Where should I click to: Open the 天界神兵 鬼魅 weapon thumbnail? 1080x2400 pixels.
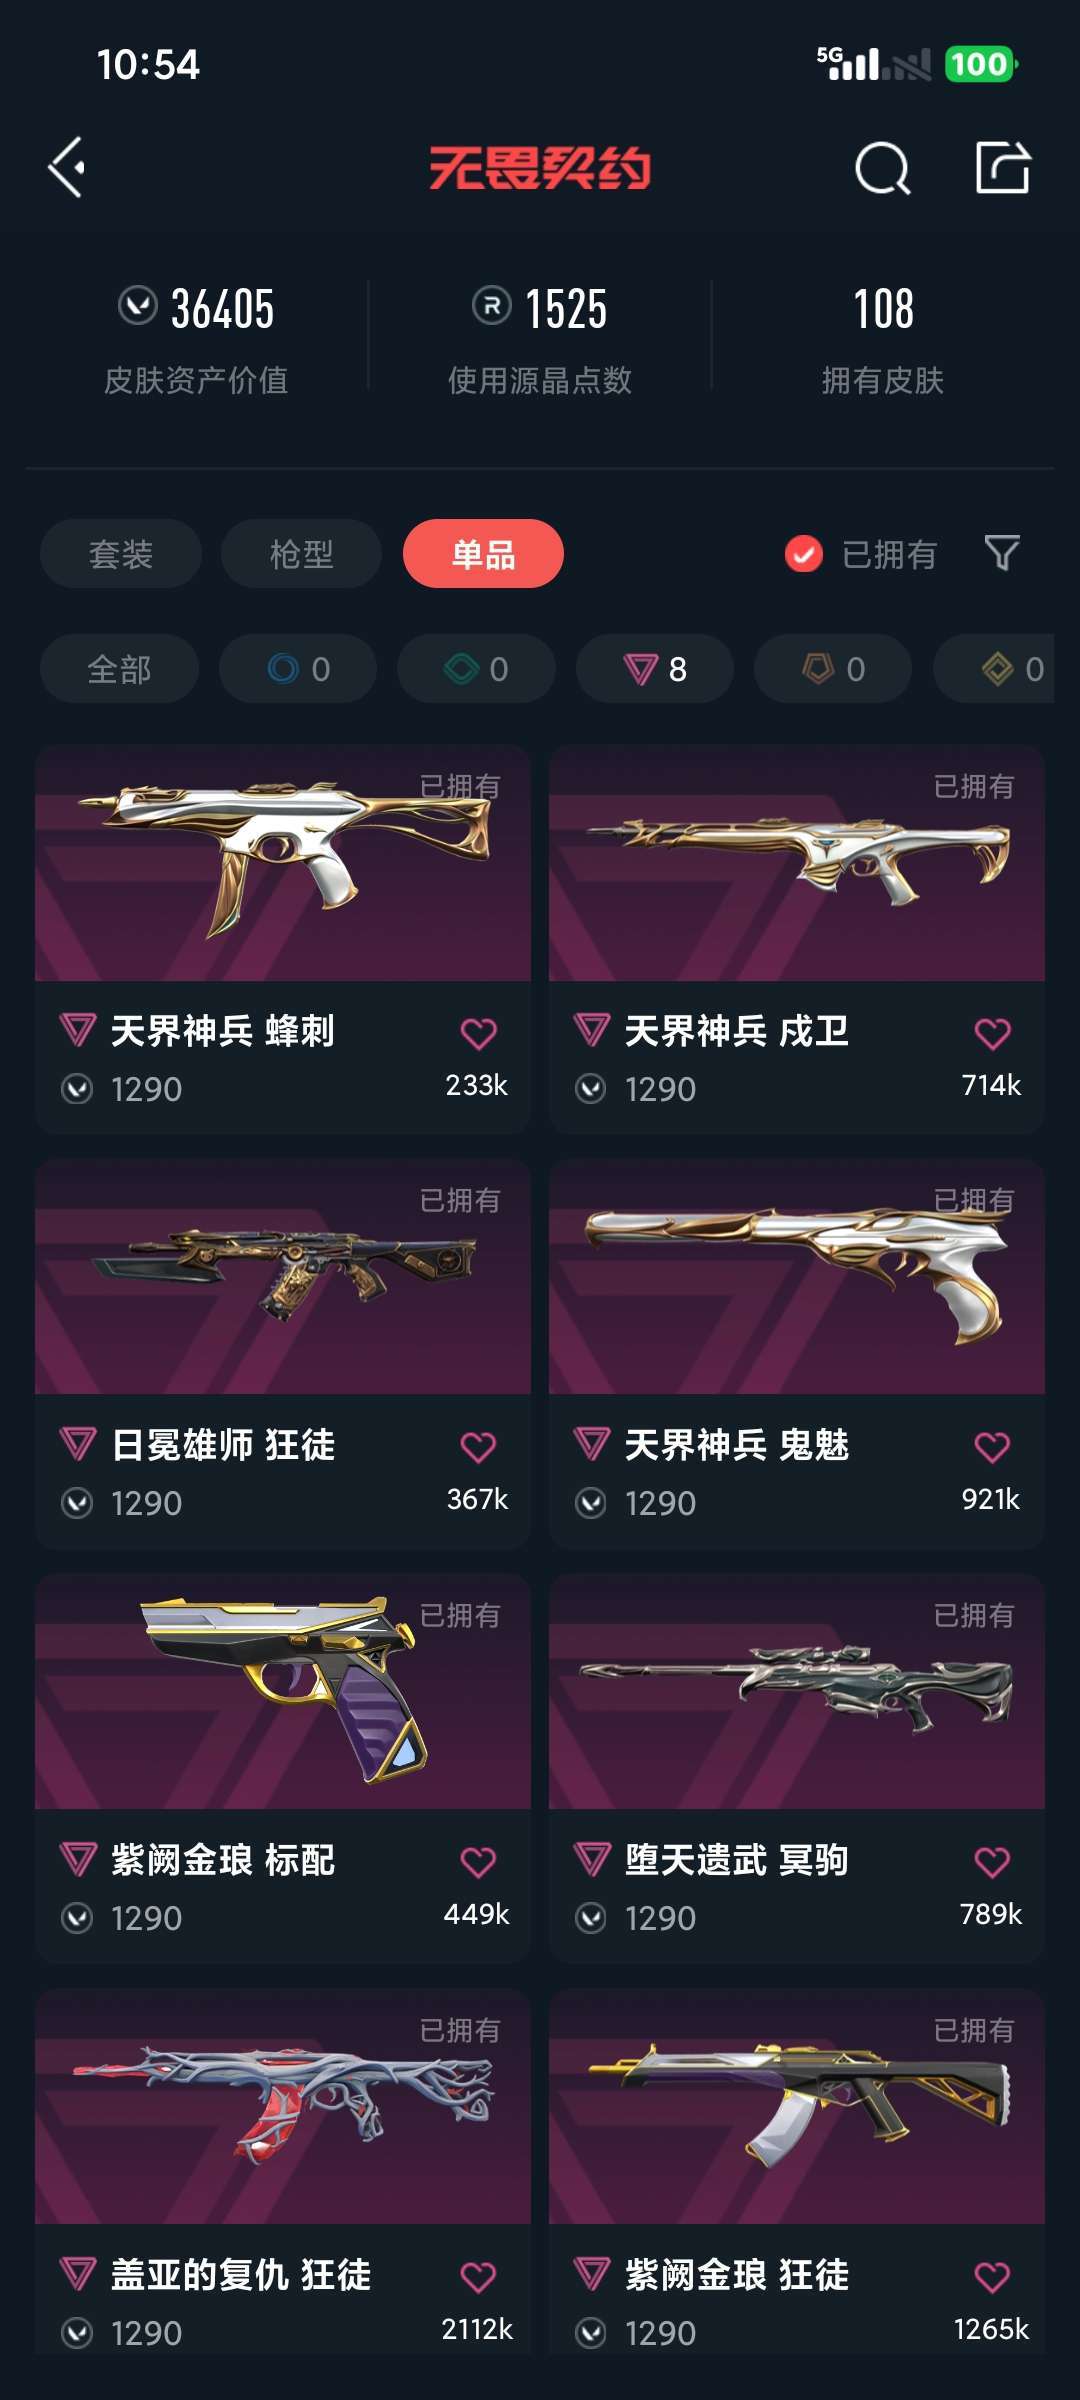point(797,1277)
